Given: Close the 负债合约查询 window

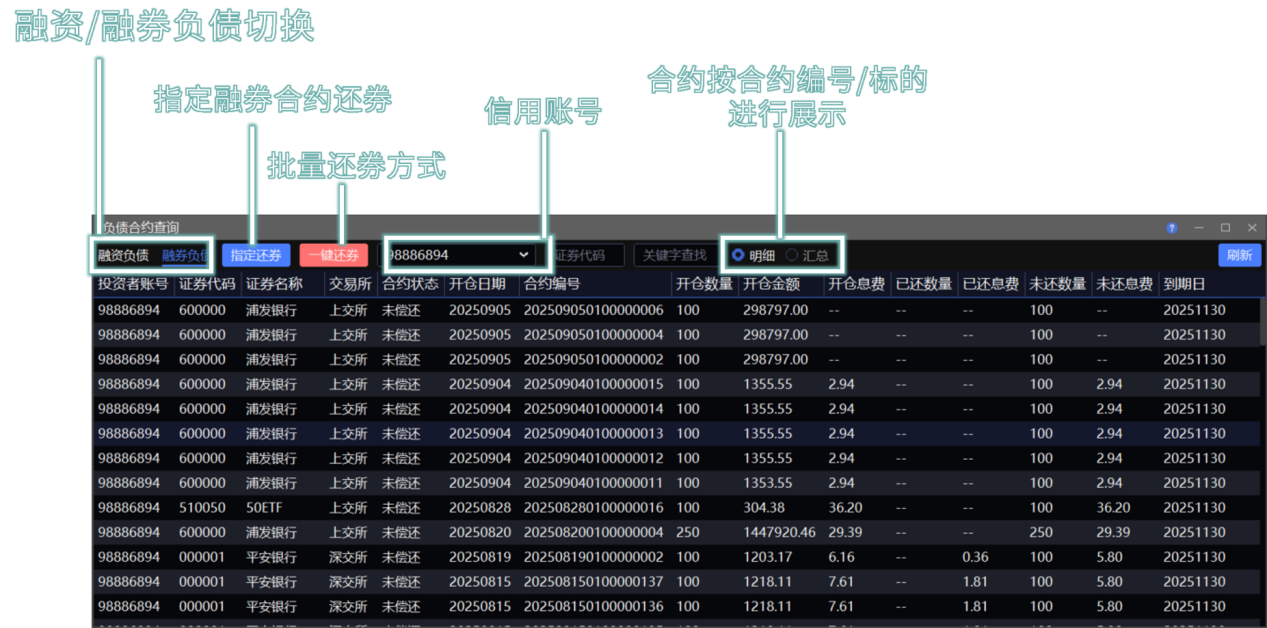Looking at the screenshot, I should 1251,228.
